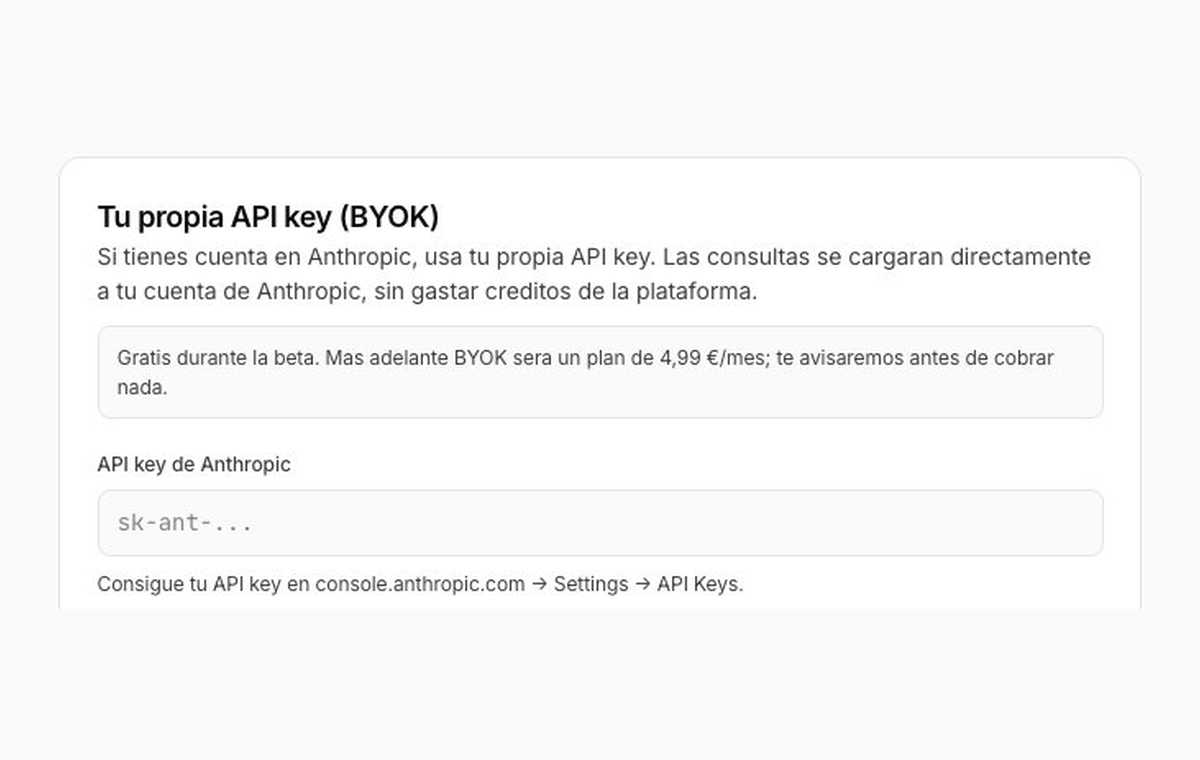Click the "Gratis durante la beta" notice box
The width and height of the screenshot is (1200, 760).
pyautogui.click(x=600, y=372)
